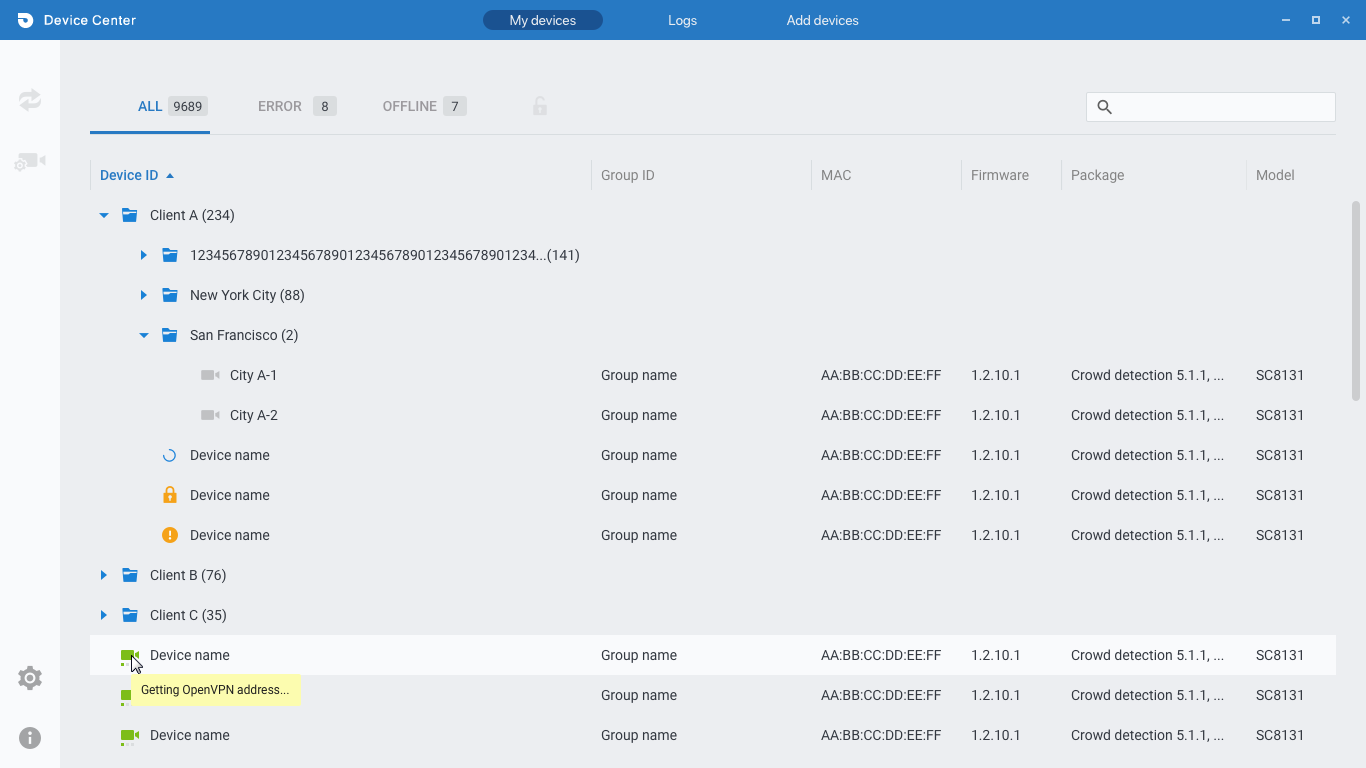The width and height of the screenshot is (1366, 768).
Task: Click the sync arrows icon in sidebar
Action: (x=30, y=100)
